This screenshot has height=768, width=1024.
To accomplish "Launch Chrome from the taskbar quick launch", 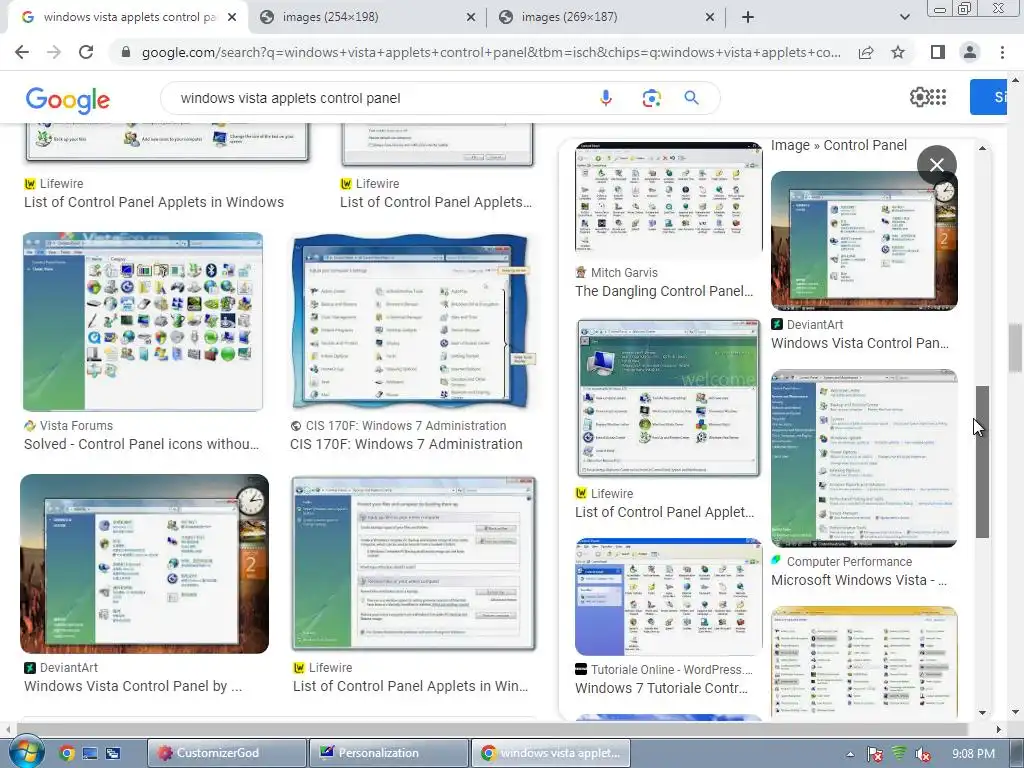I will click(x=67, y=753).
